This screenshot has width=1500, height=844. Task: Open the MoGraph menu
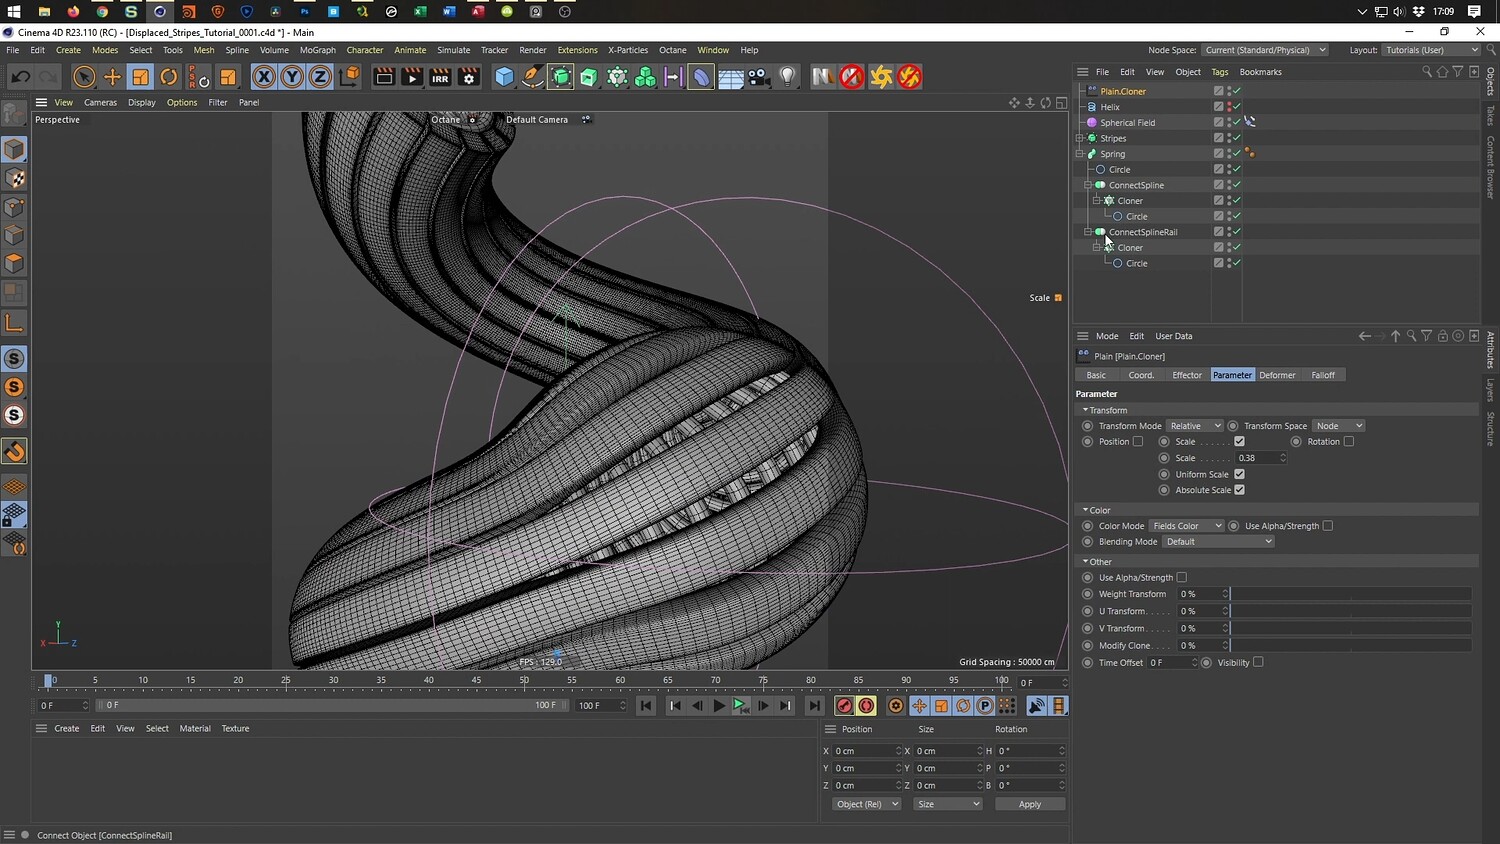[317, 50]
